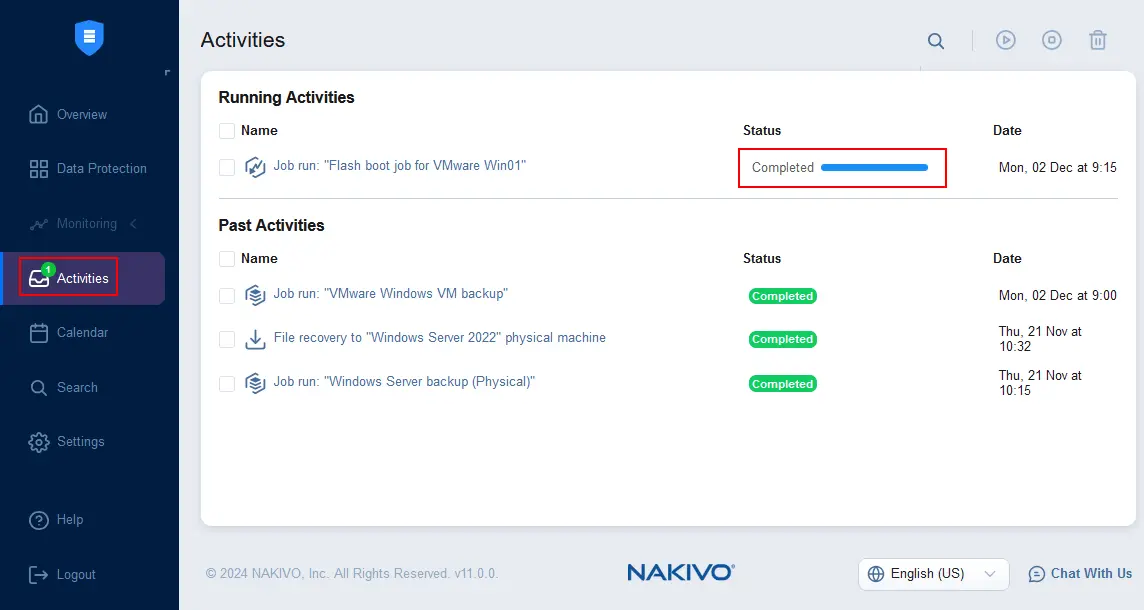
Task: Go to Overview in the sidebar
Action: (x=82, y=115)
